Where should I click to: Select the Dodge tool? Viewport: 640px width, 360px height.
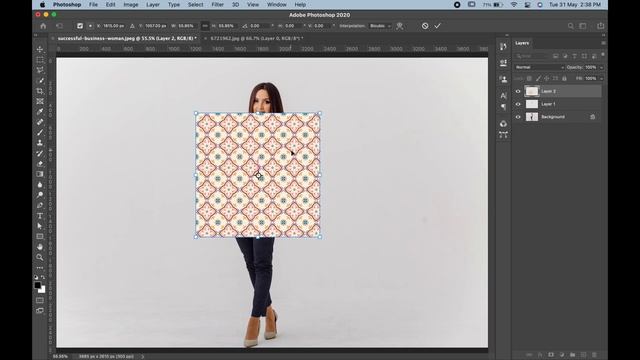point(40,195)
